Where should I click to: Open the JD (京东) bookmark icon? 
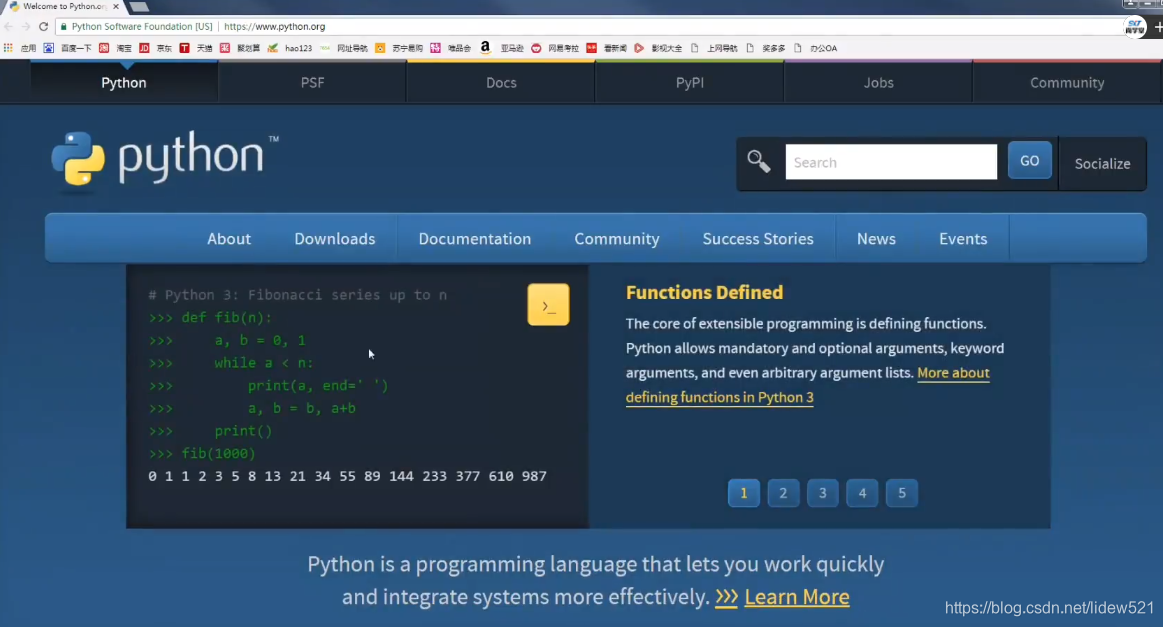click(x=143, y=47)
